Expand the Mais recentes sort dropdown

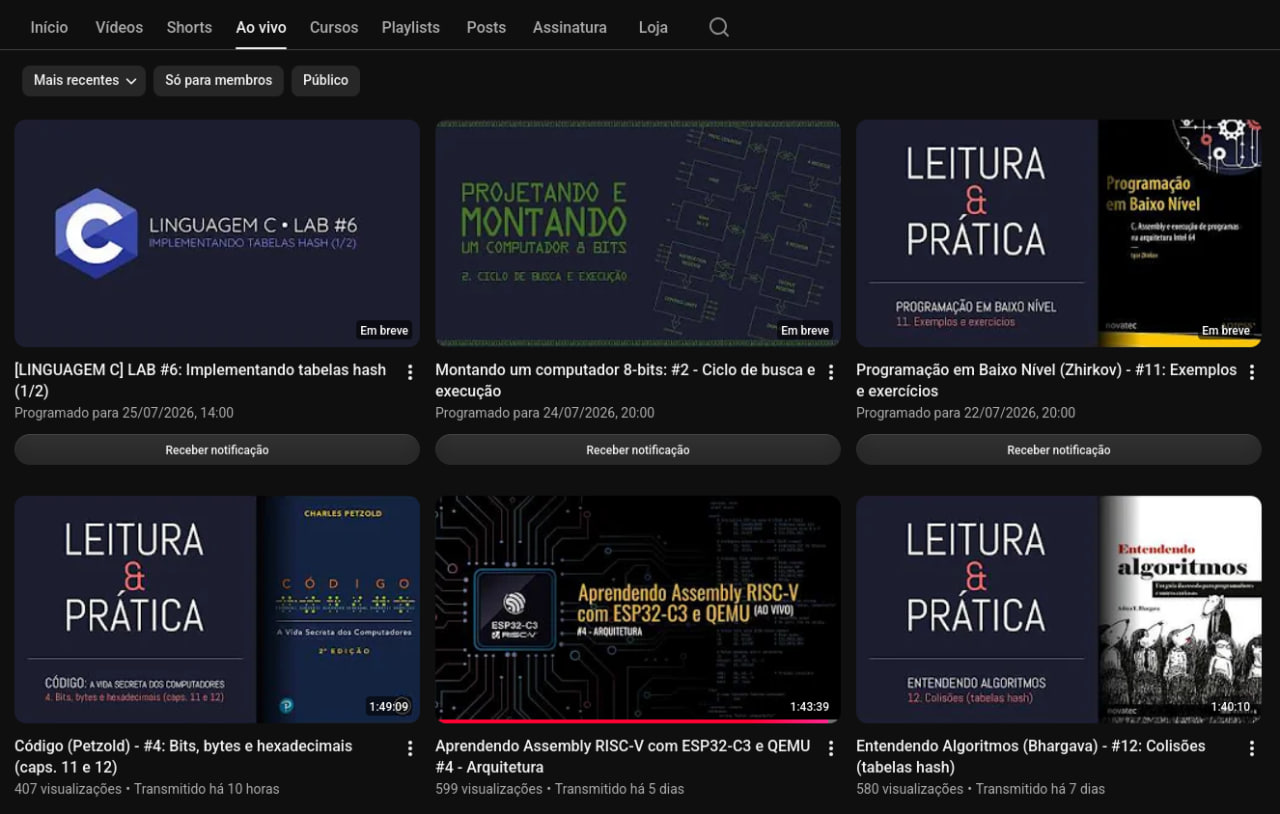(84, 81)
